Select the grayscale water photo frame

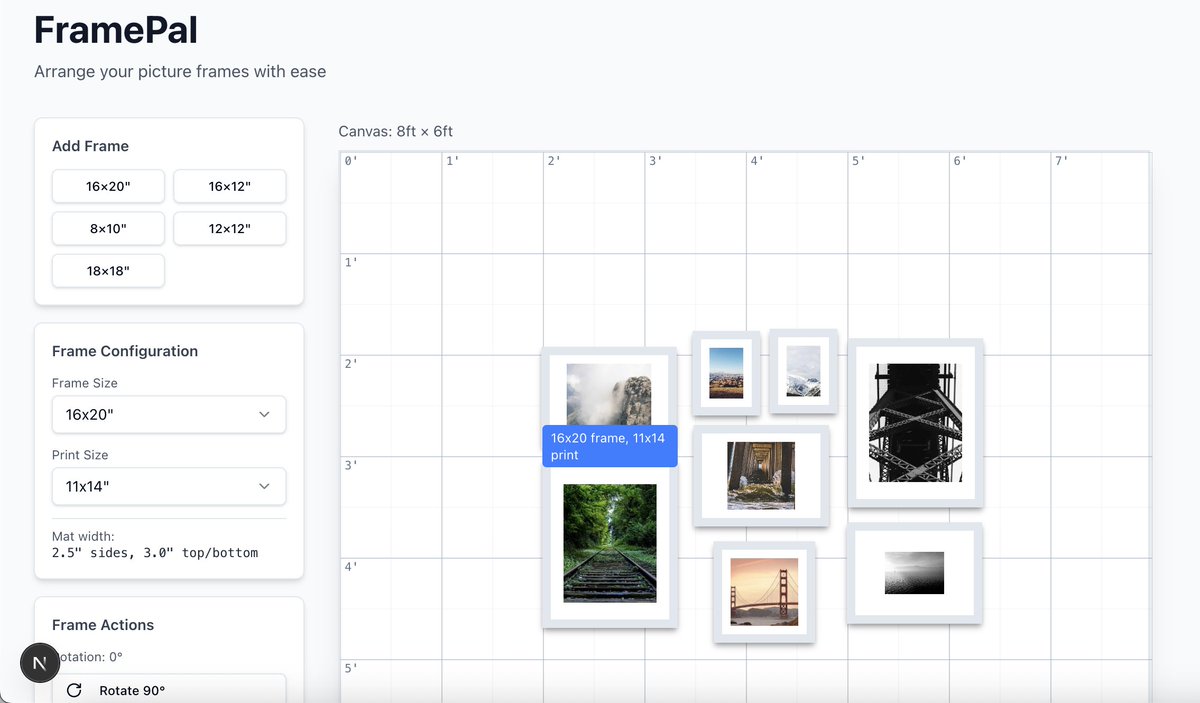[914, 573]
